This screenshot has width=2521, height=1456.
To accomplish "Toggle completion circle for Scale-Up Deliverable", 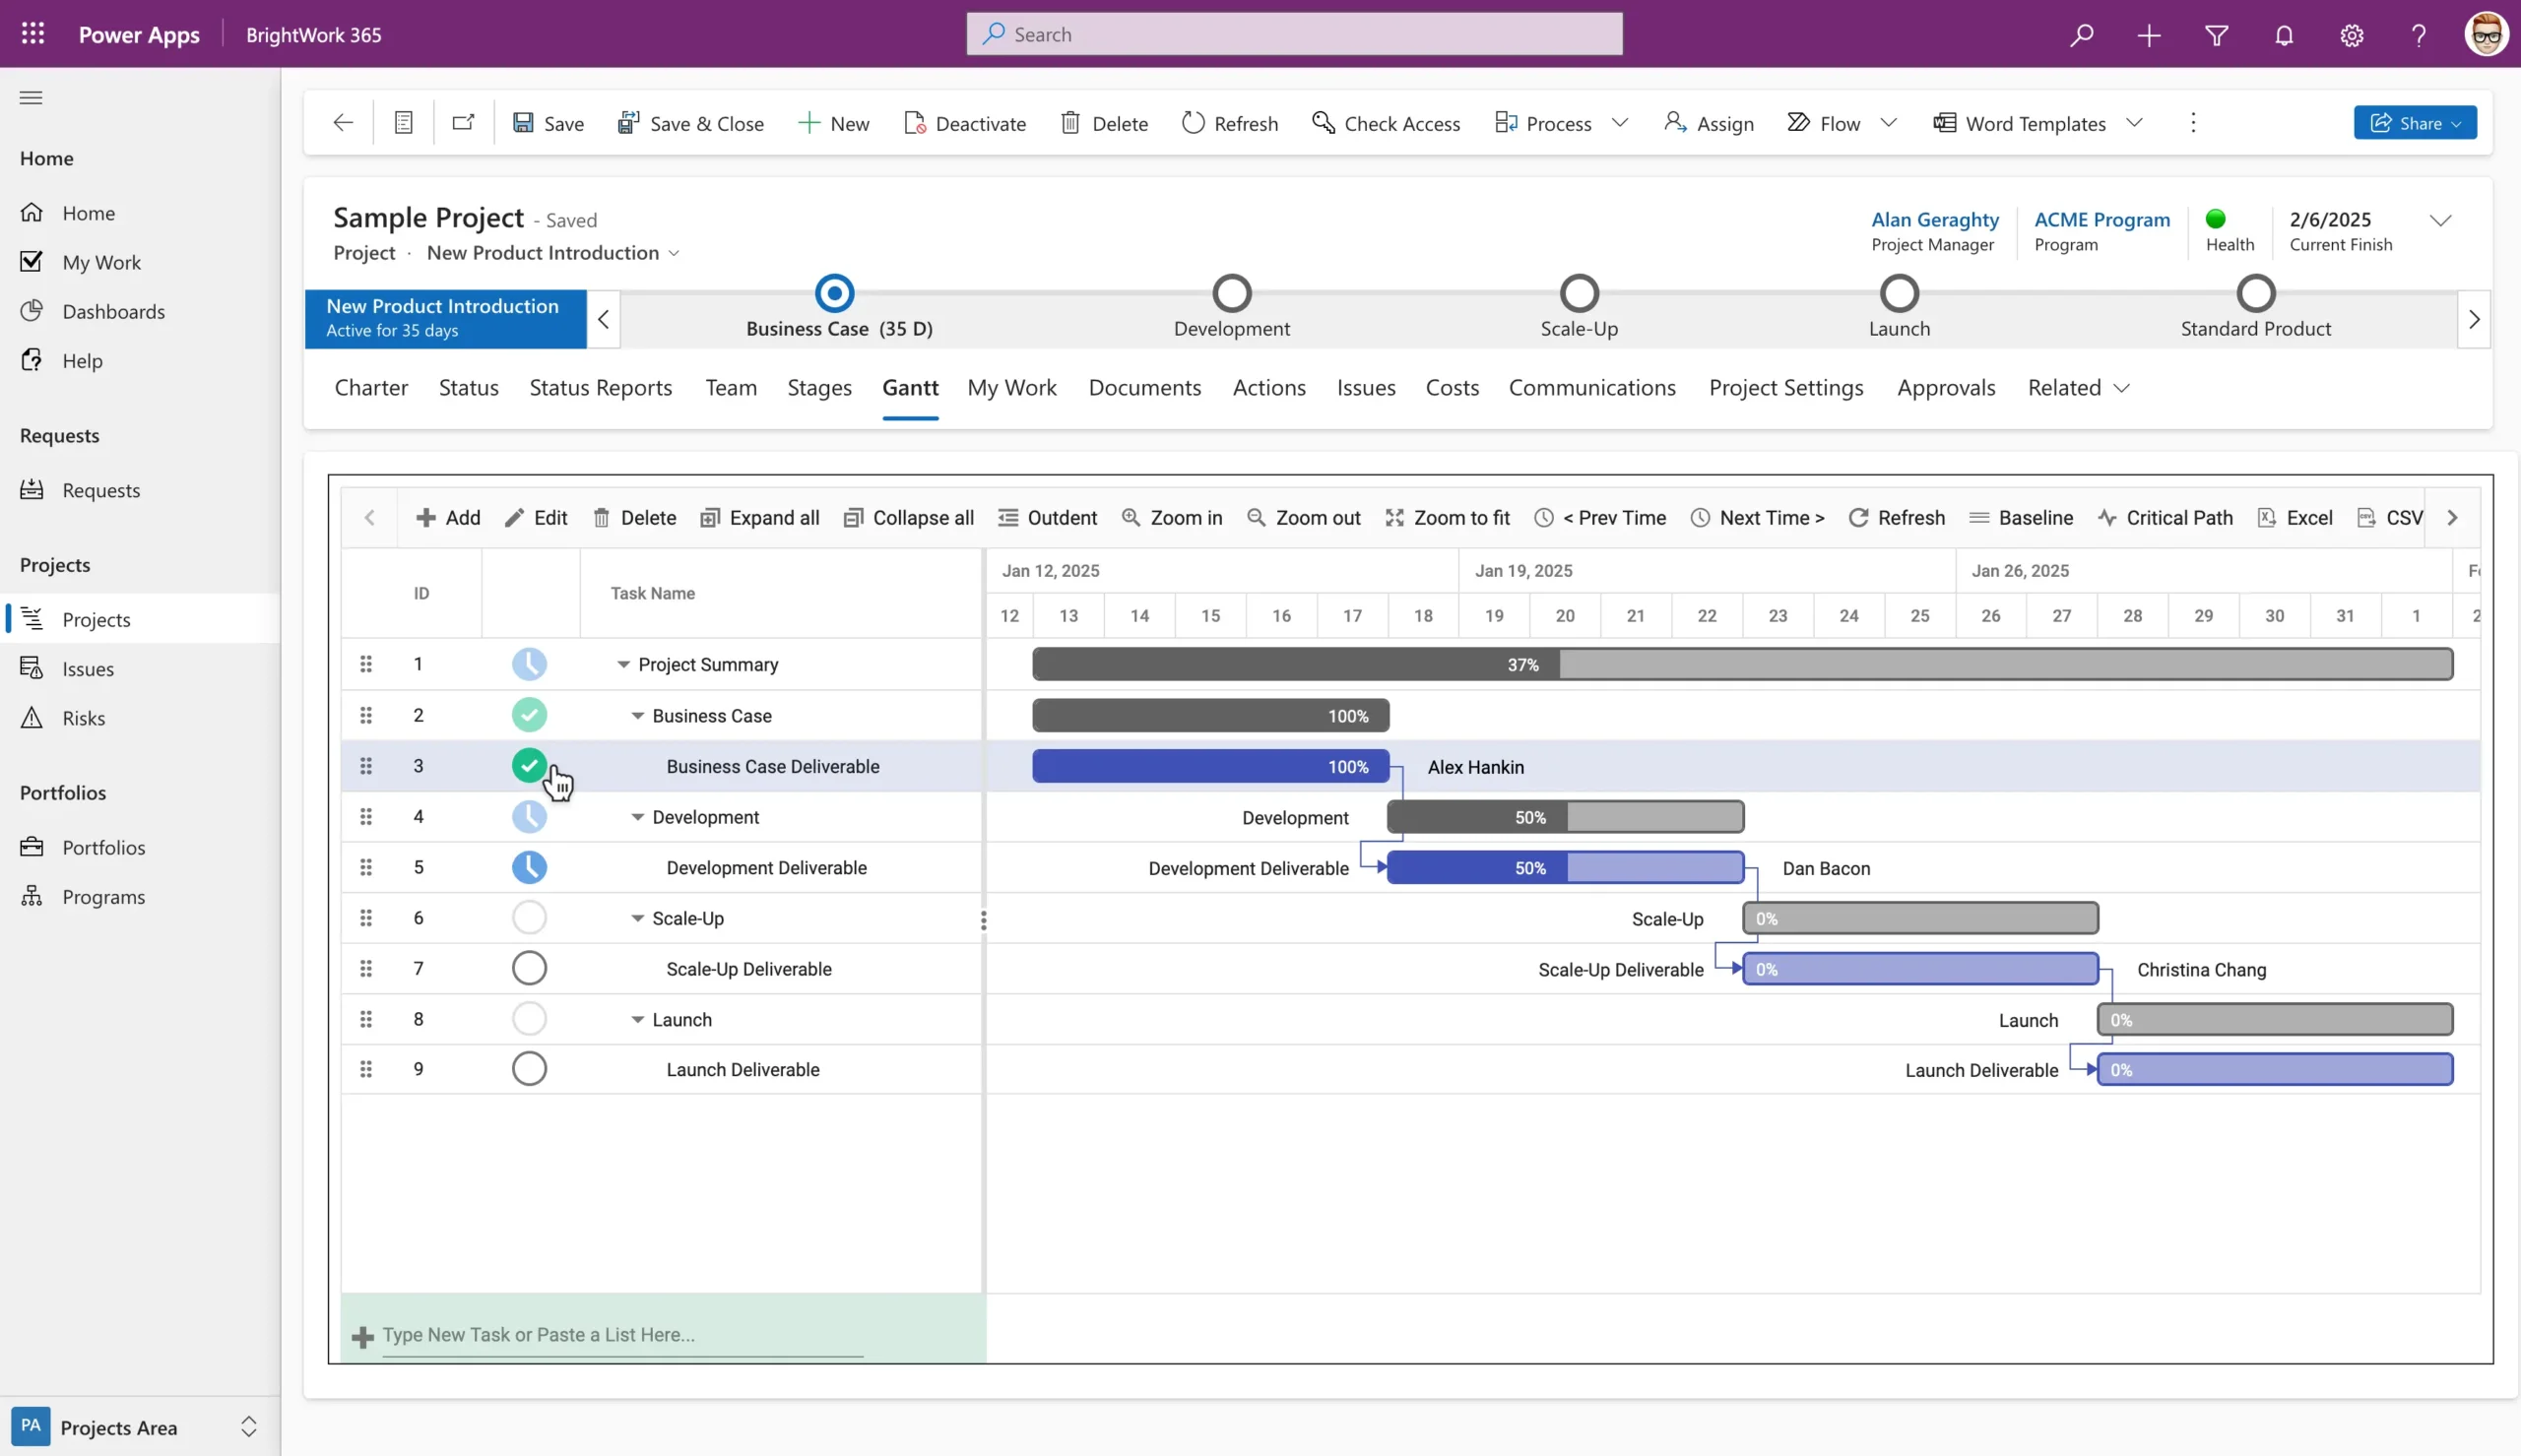I will pos(529,968).
